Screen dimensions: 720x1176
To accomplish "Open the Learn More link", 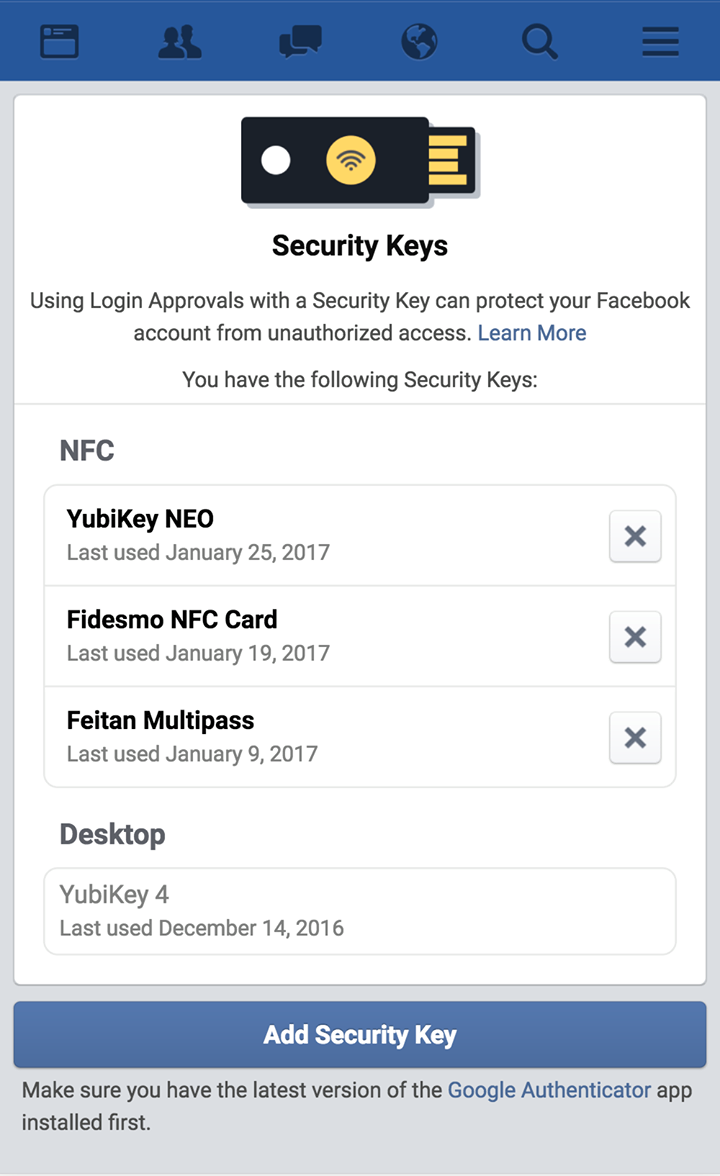I will pyautogui.click(x=532, y=333).
